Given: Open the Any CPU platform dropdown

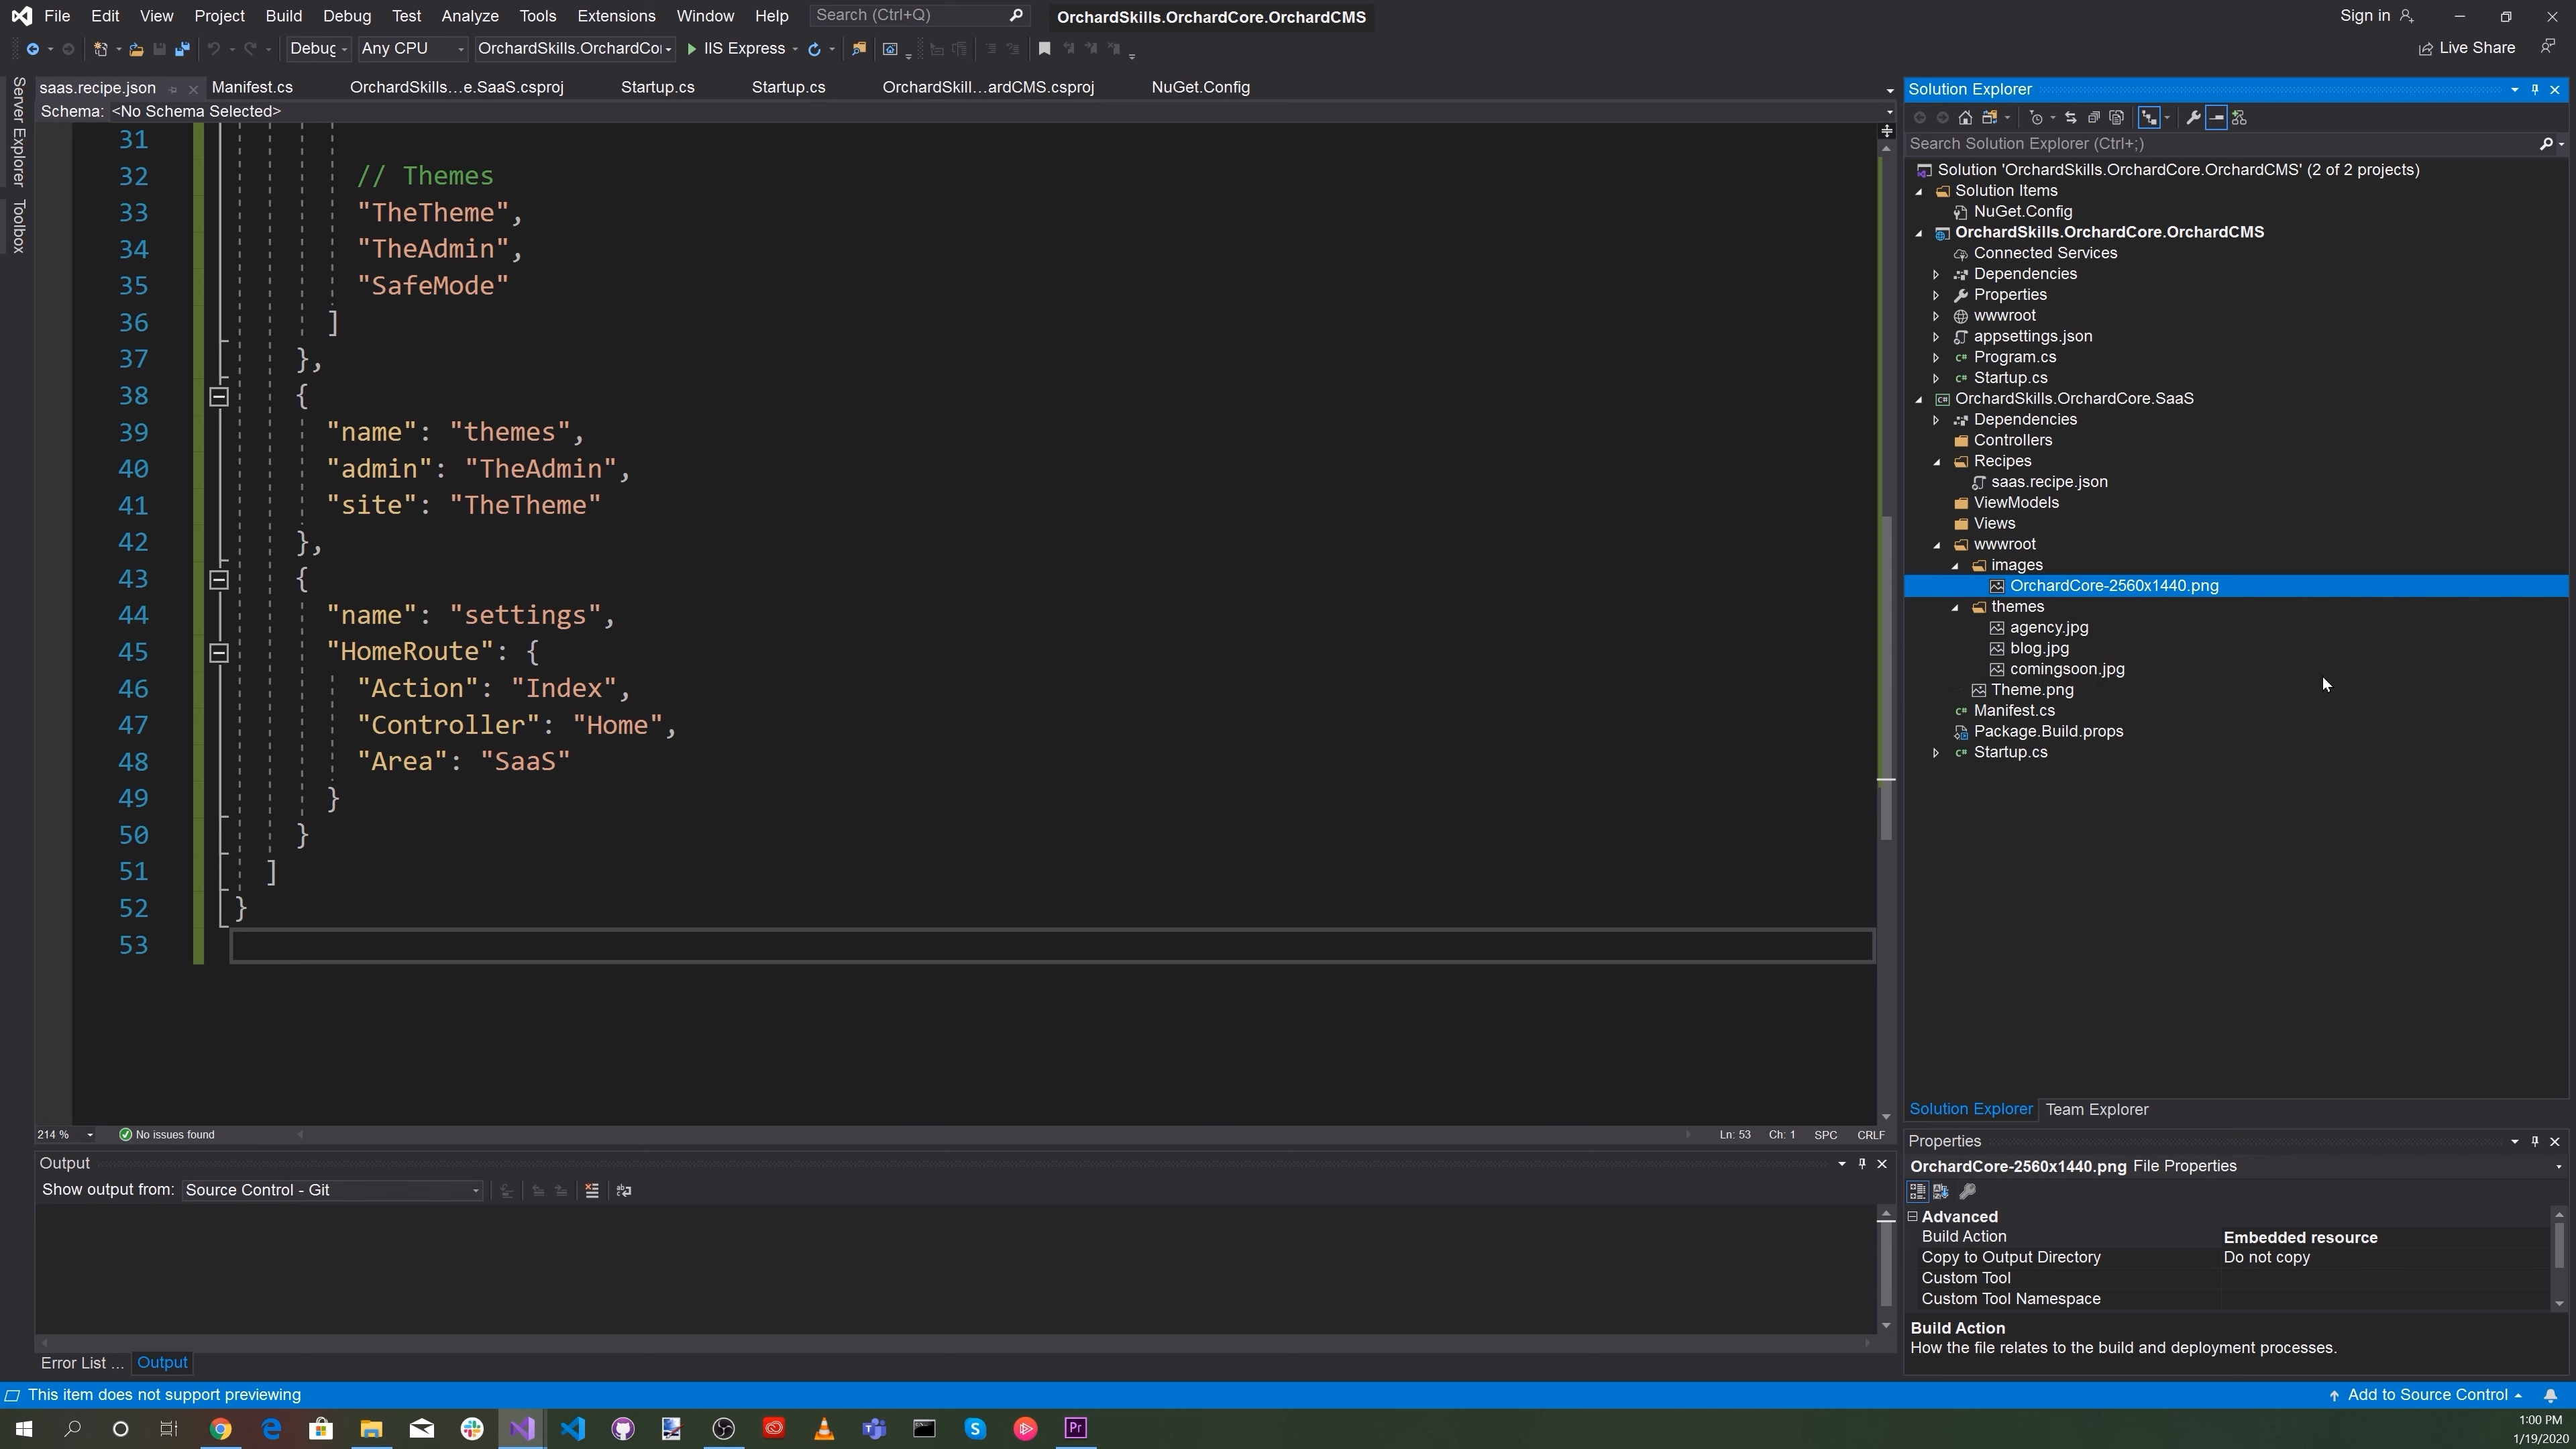Looking at the screenshot, I should pos(412,49).
